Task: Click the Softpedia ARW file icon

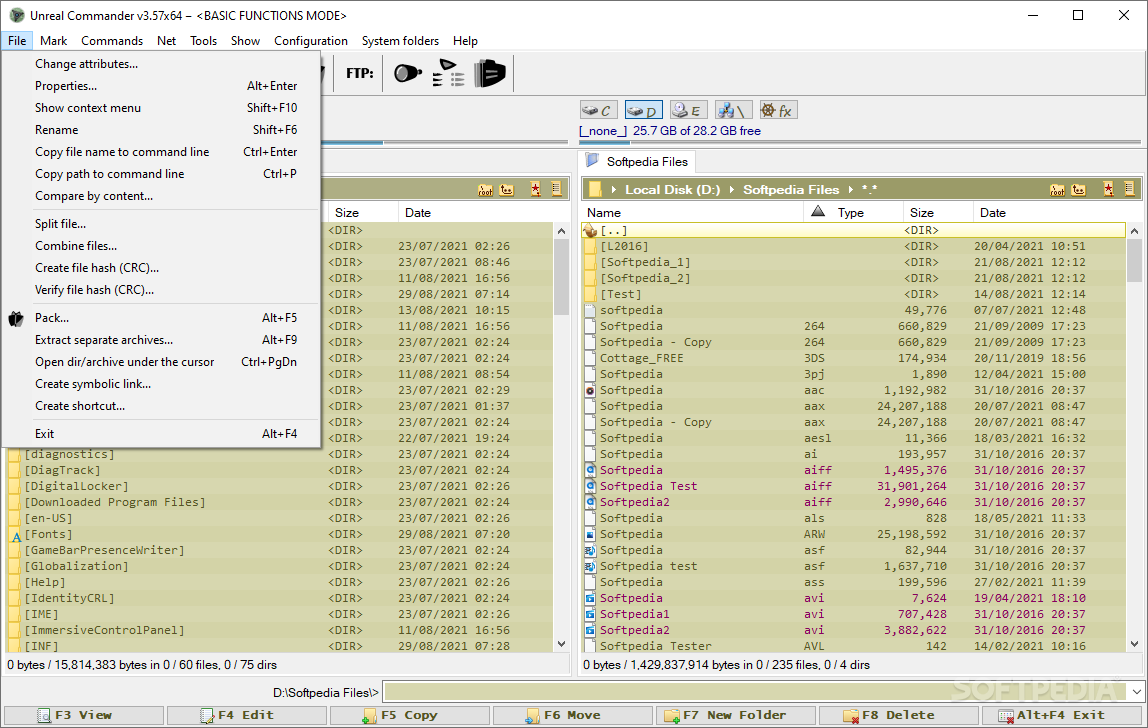Action: [590, 535]
